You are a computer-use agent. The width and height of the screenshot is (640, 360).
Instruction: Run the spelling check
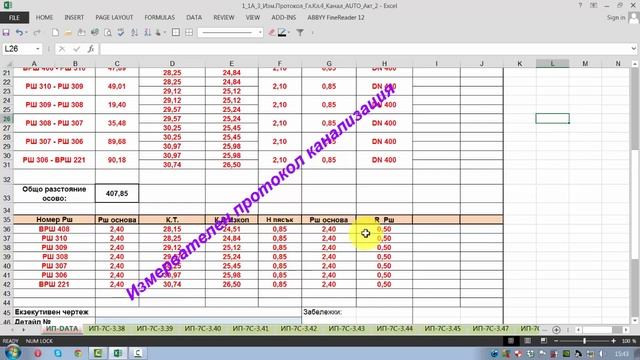(121, 33)
